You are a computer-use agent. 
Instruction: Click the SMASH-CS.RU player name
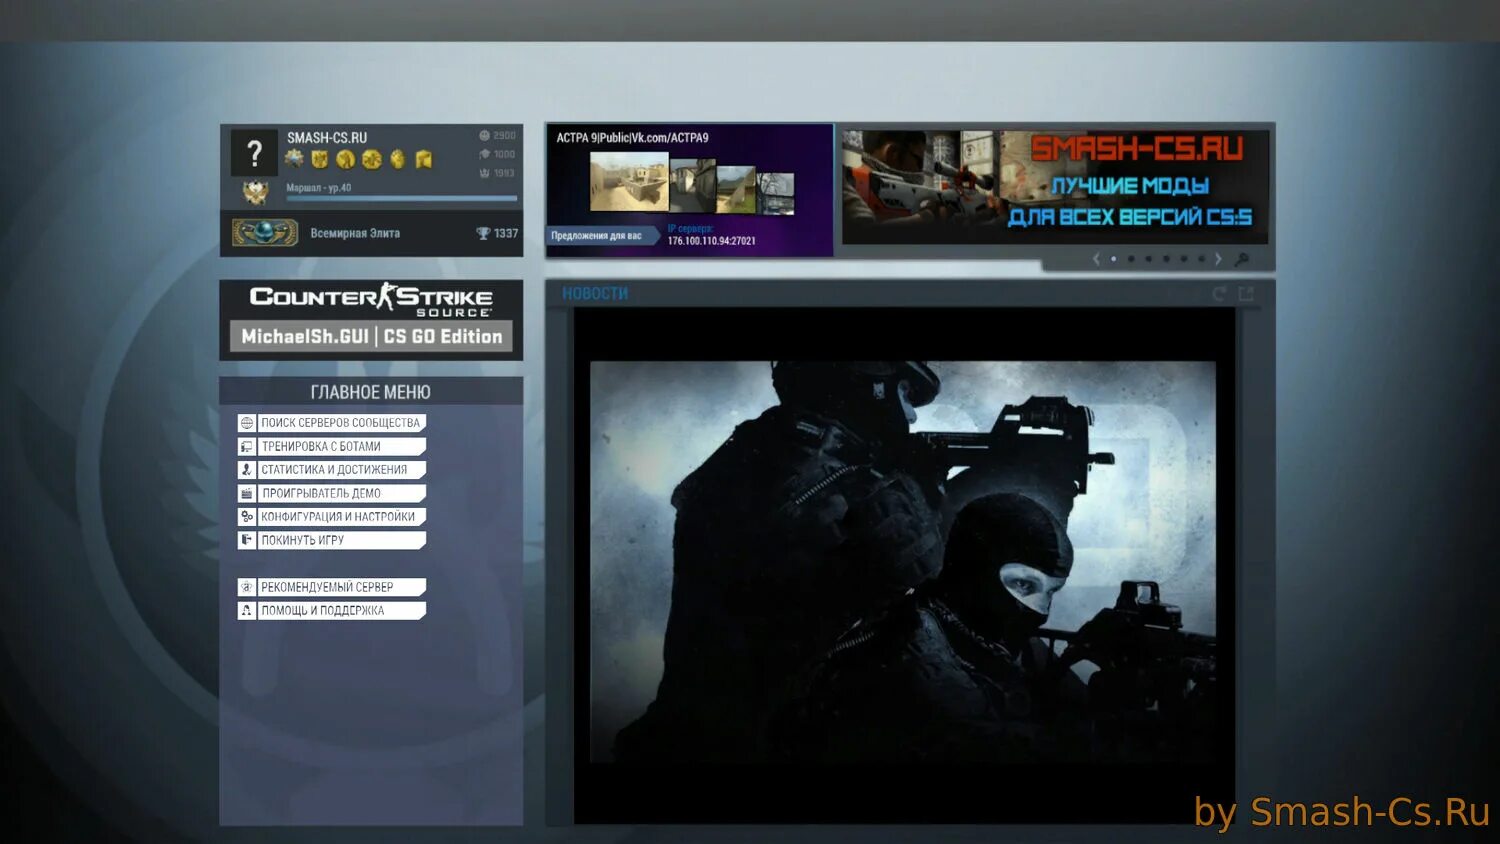click(327, 138)
